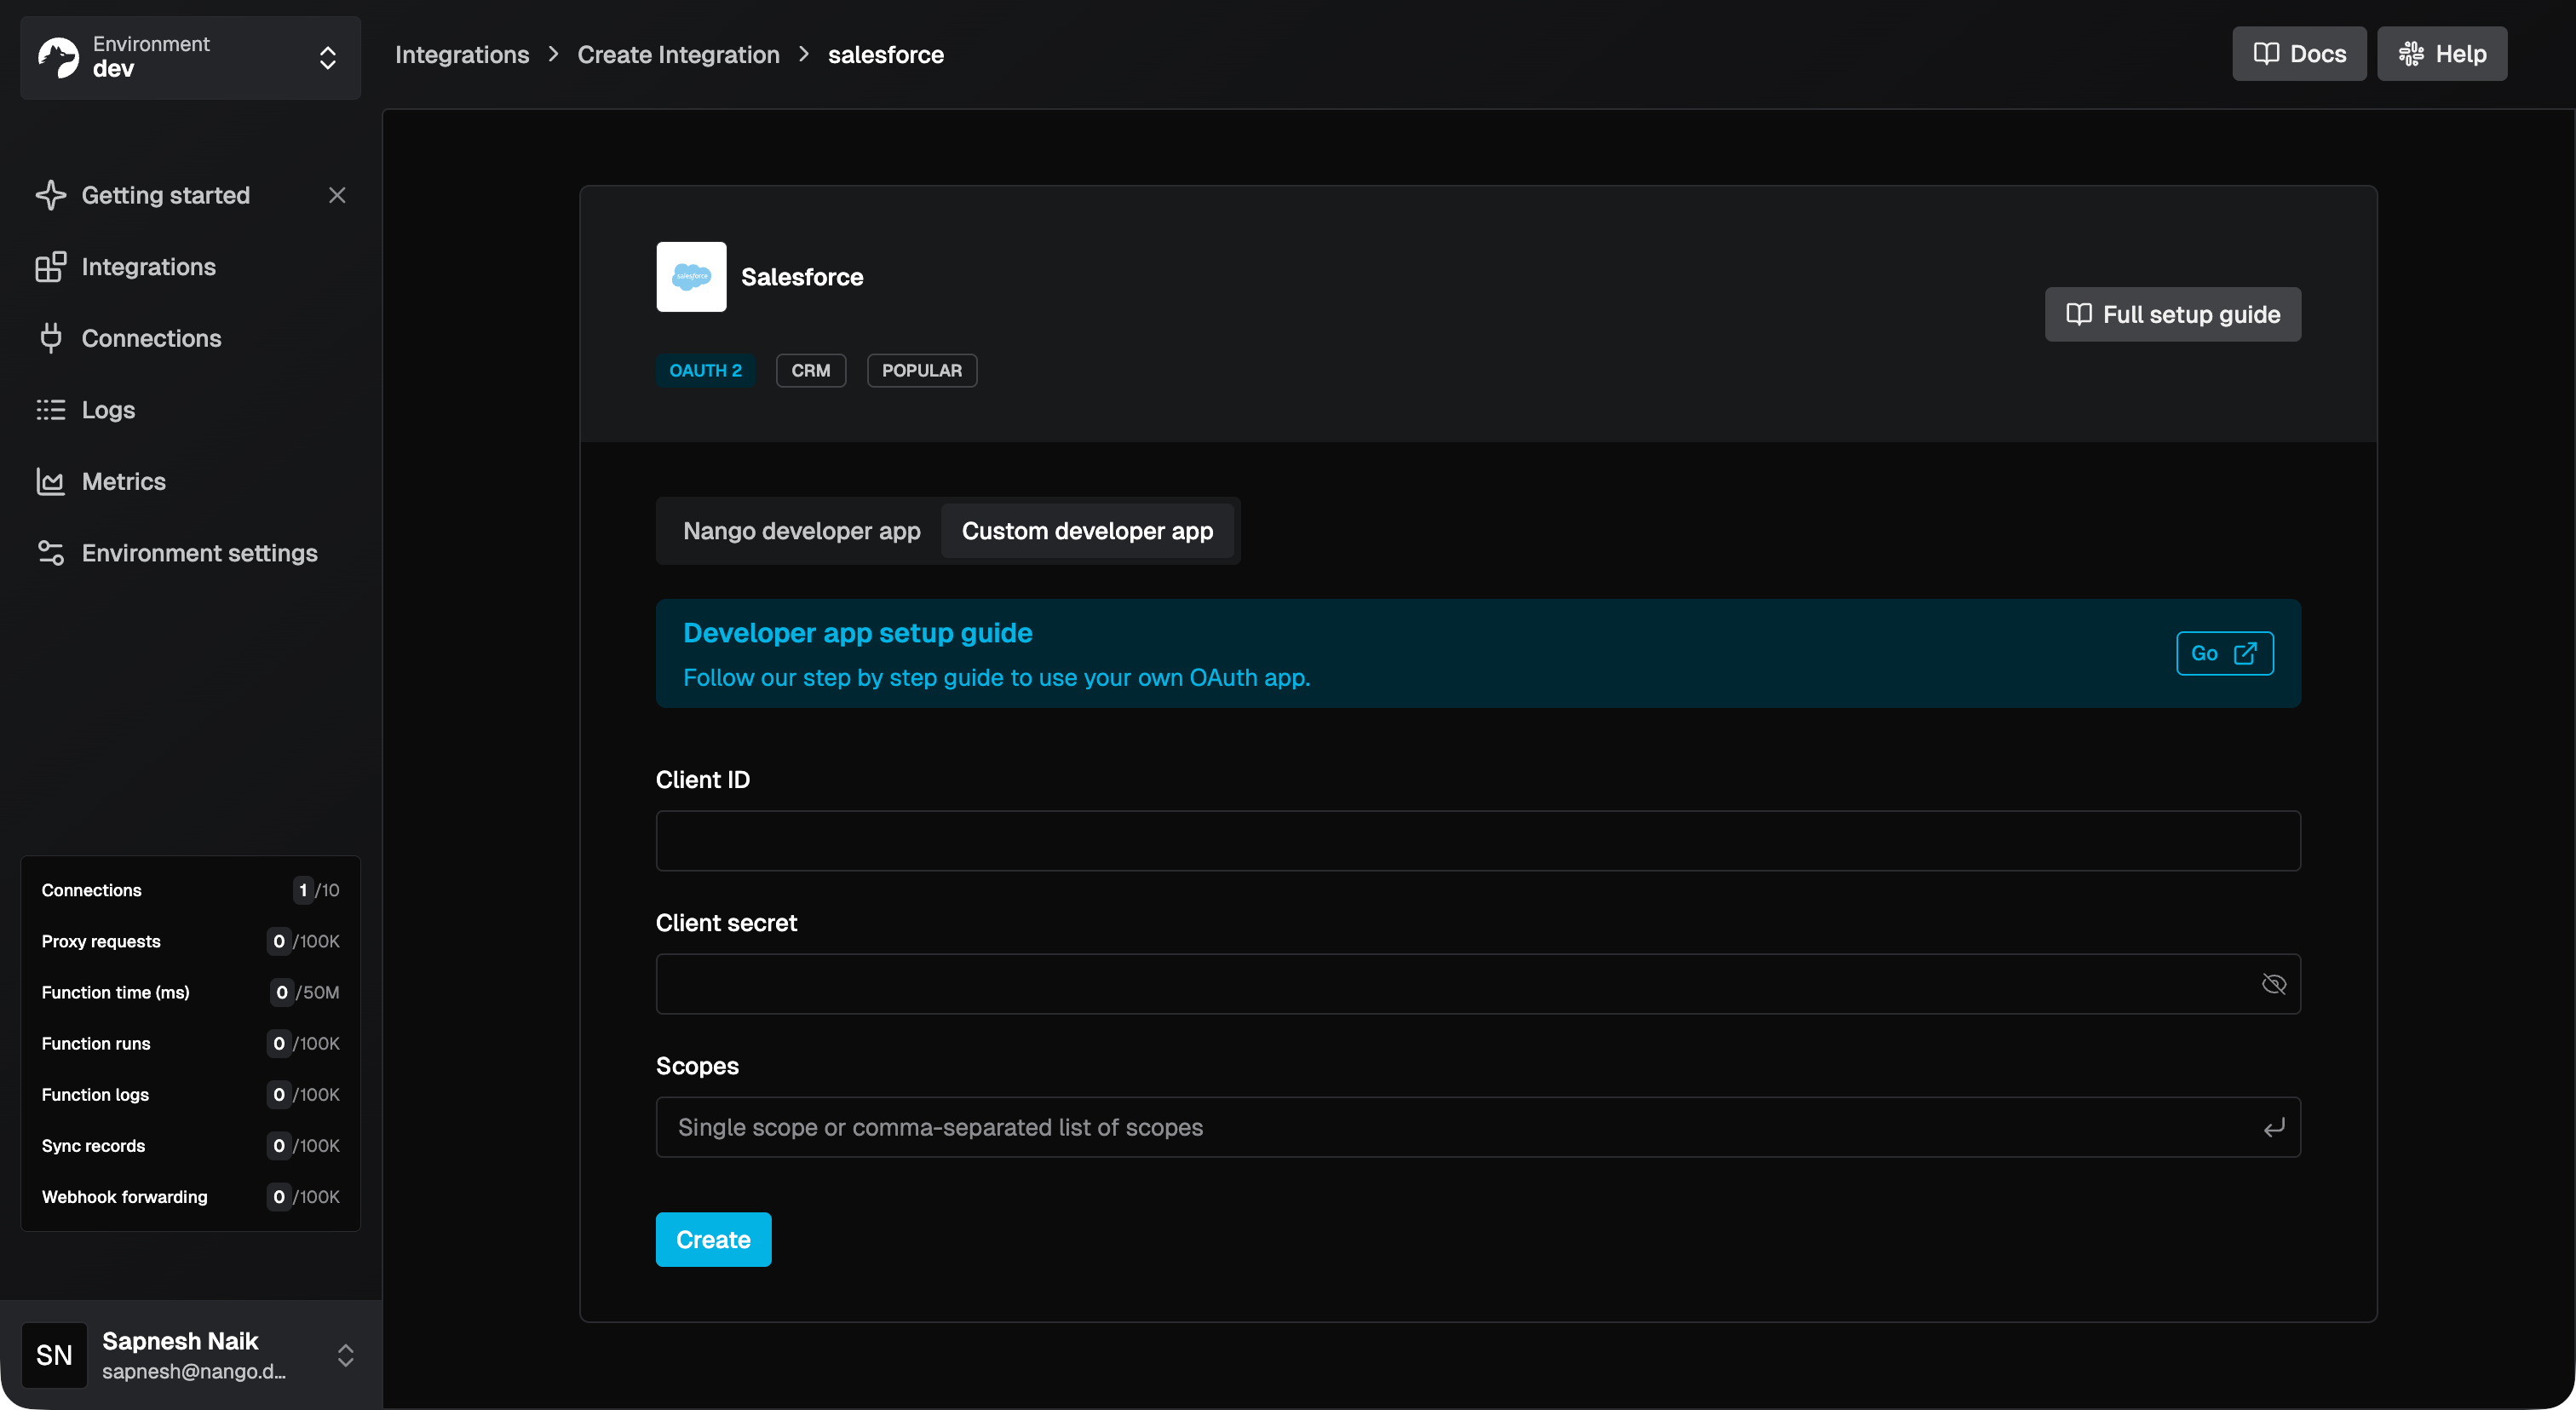Toggle client secret visibility eye icon
Viewport: 2576px width, 1410px height.
coord(2273,984)
